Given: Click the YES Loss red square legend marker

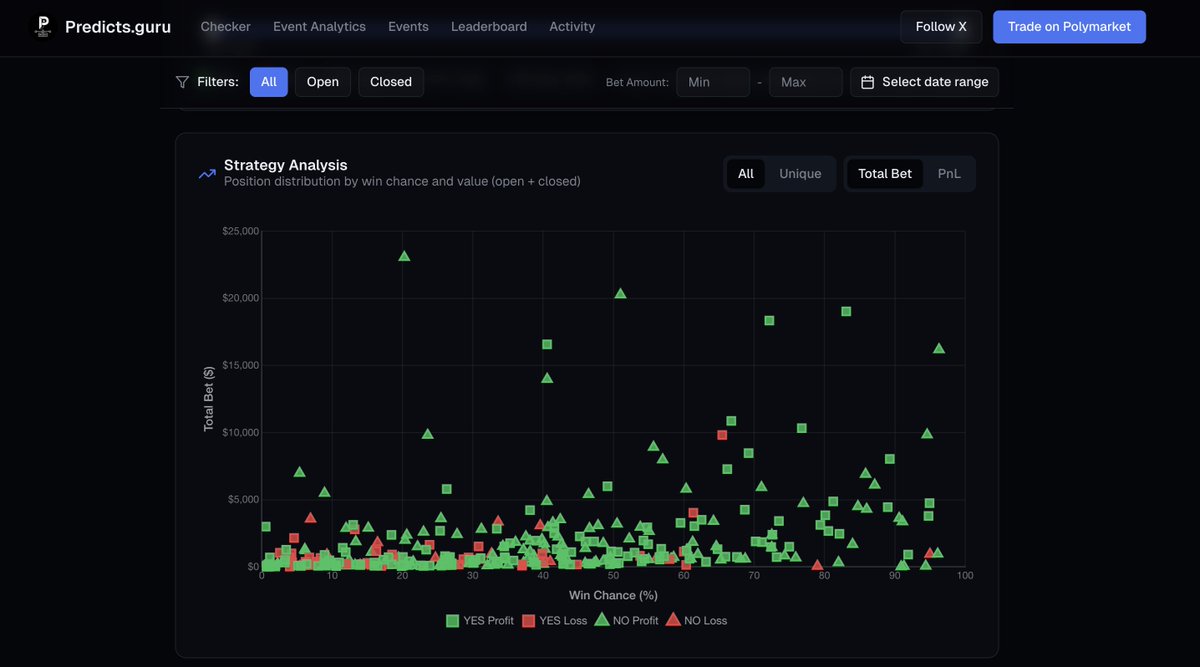Looking at the screenshot, I should coord(528,620).
